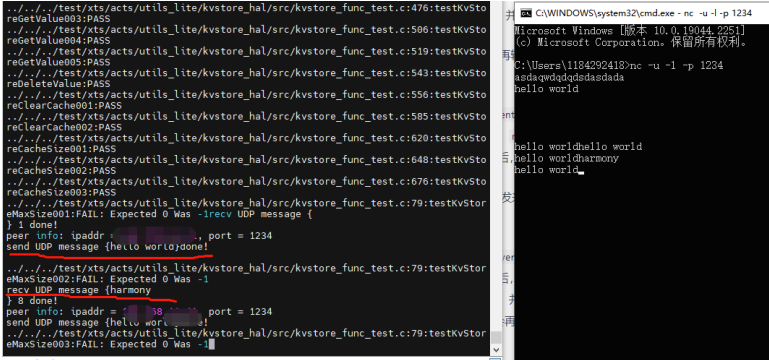Click the path line ending in kvstore_func_test.c:676

click(x=247, y=181)
